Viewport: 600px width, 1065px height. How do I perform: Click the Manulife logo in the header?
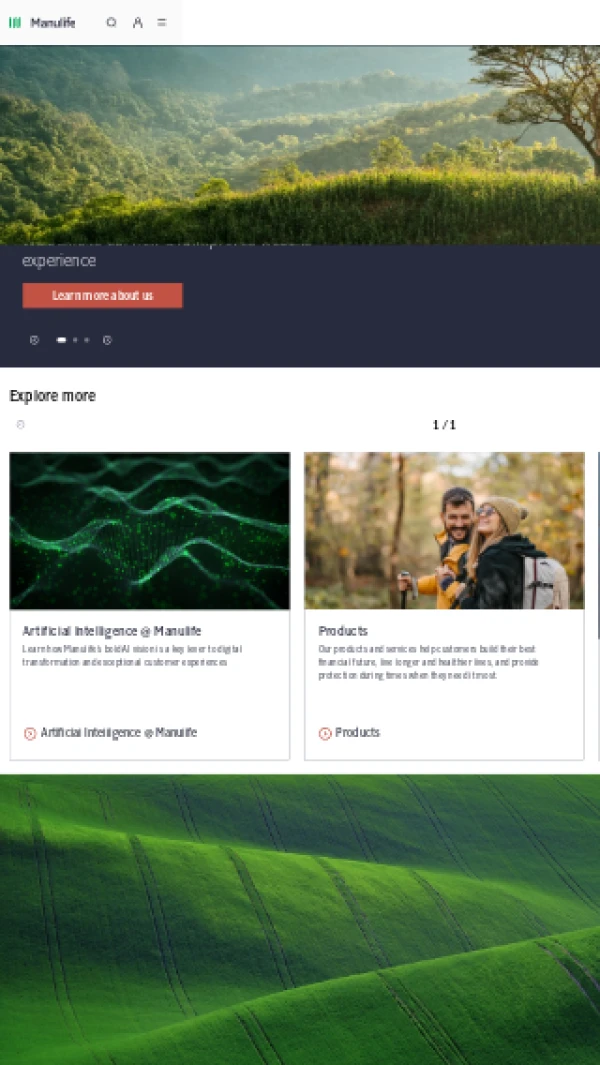click(x=42, y=22)
